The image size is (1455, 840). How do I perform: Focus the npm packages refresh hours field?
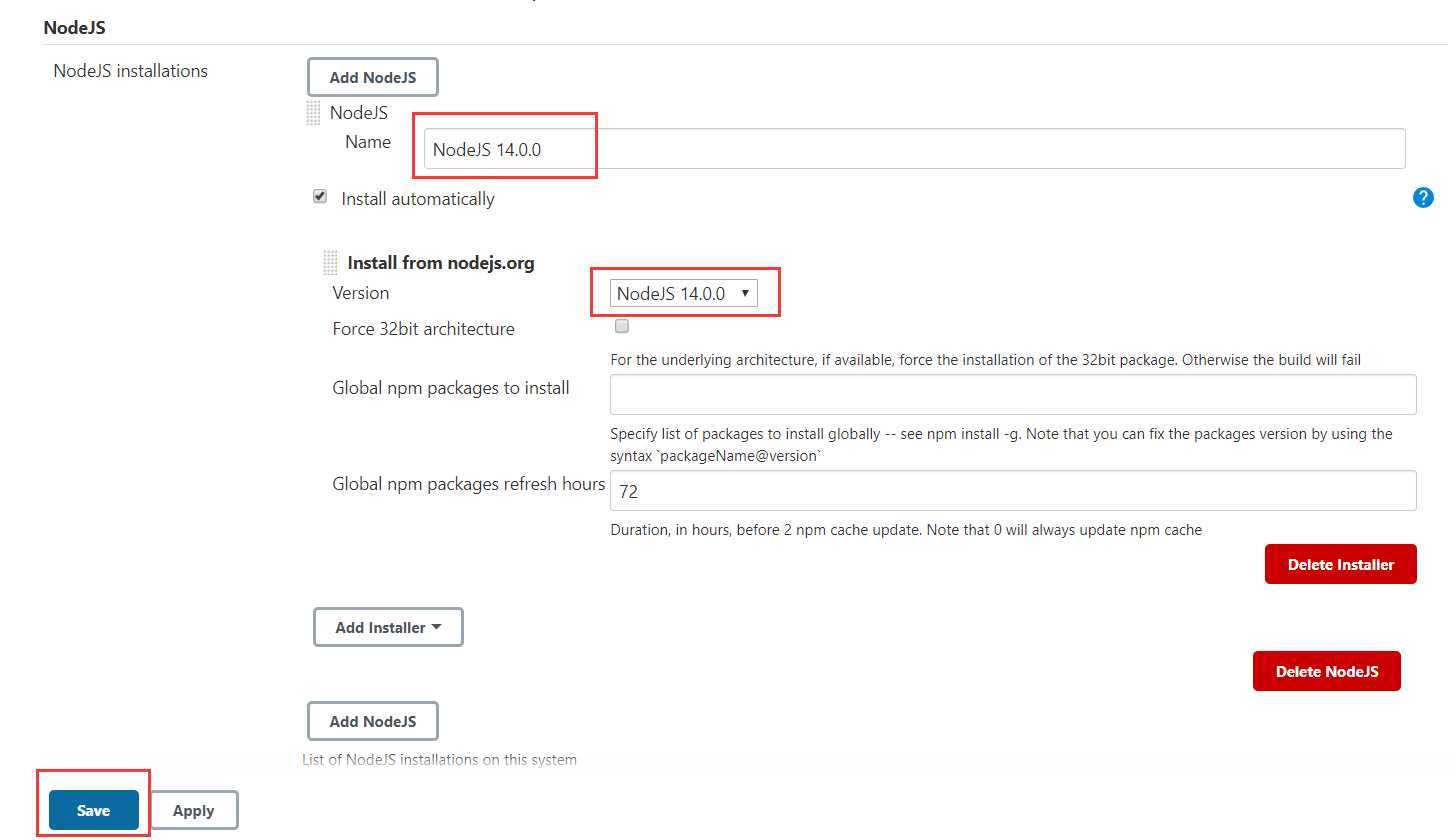point(1013,490)
